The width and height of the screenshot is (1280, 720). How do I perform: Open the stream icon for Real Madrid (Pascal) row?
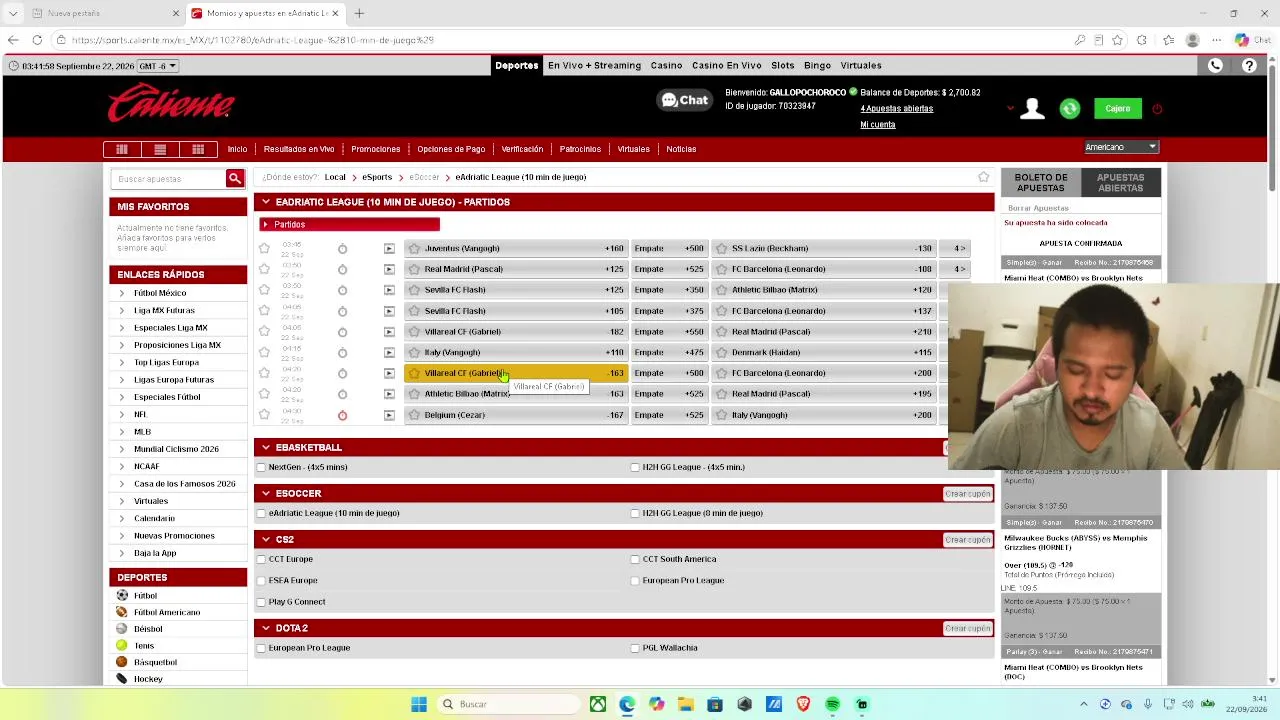pos(389,269)
